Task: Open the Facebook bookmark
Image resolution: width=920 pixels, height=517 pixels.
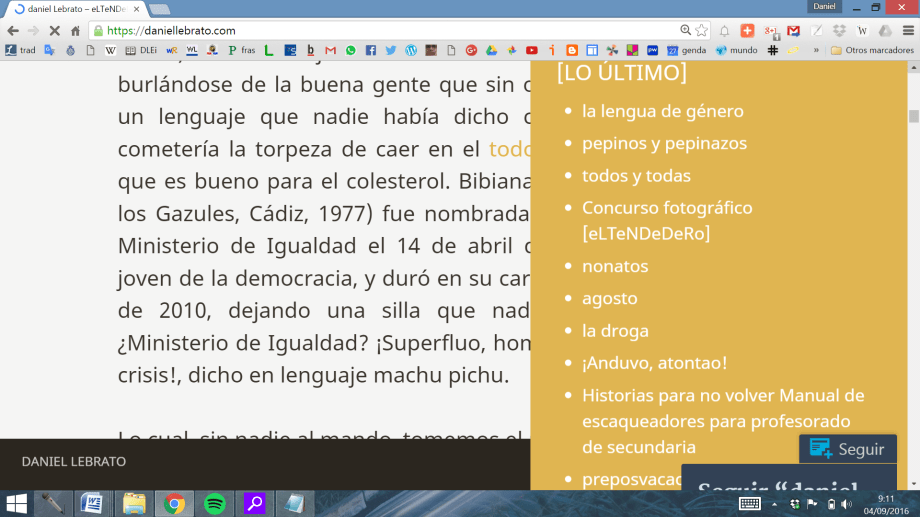Action: (371, 50)
